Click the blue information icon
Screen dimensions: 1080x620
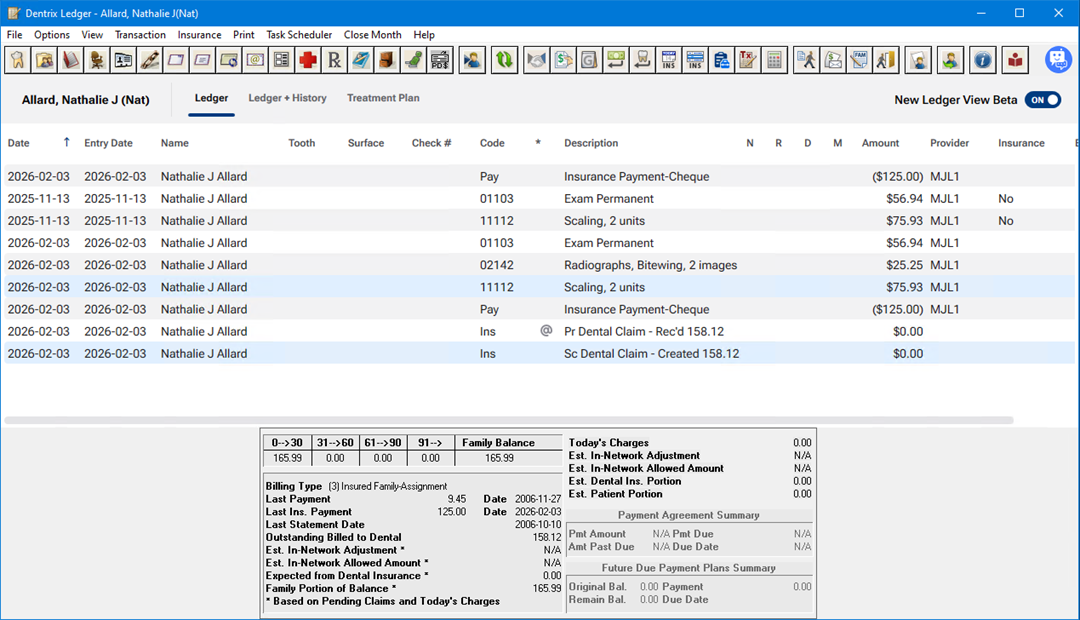point(983,60)
